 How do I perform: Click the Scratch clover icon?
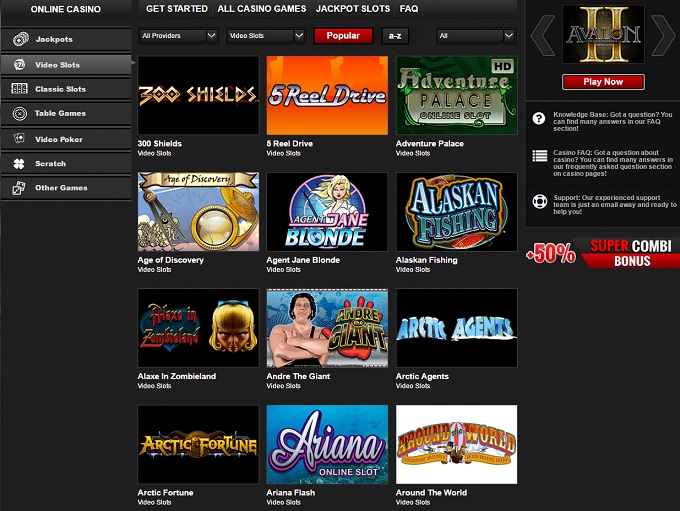point(20,163)
